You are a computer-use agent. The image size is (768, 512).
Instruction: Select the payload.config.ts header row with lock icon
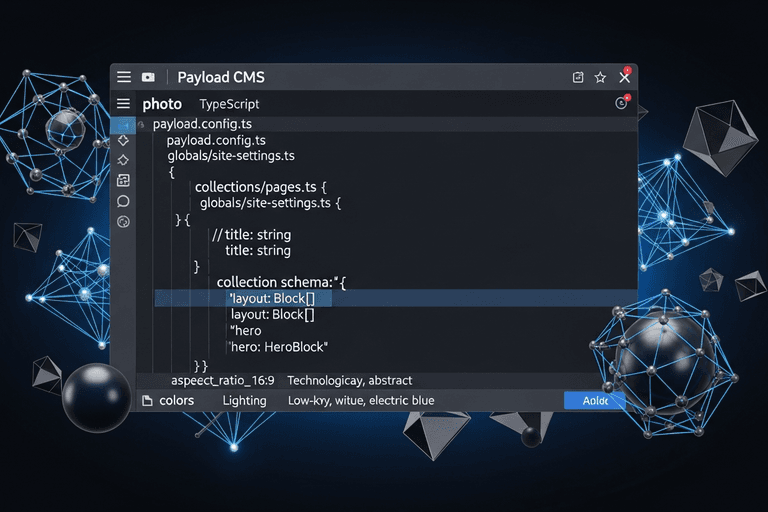[387, 124]
